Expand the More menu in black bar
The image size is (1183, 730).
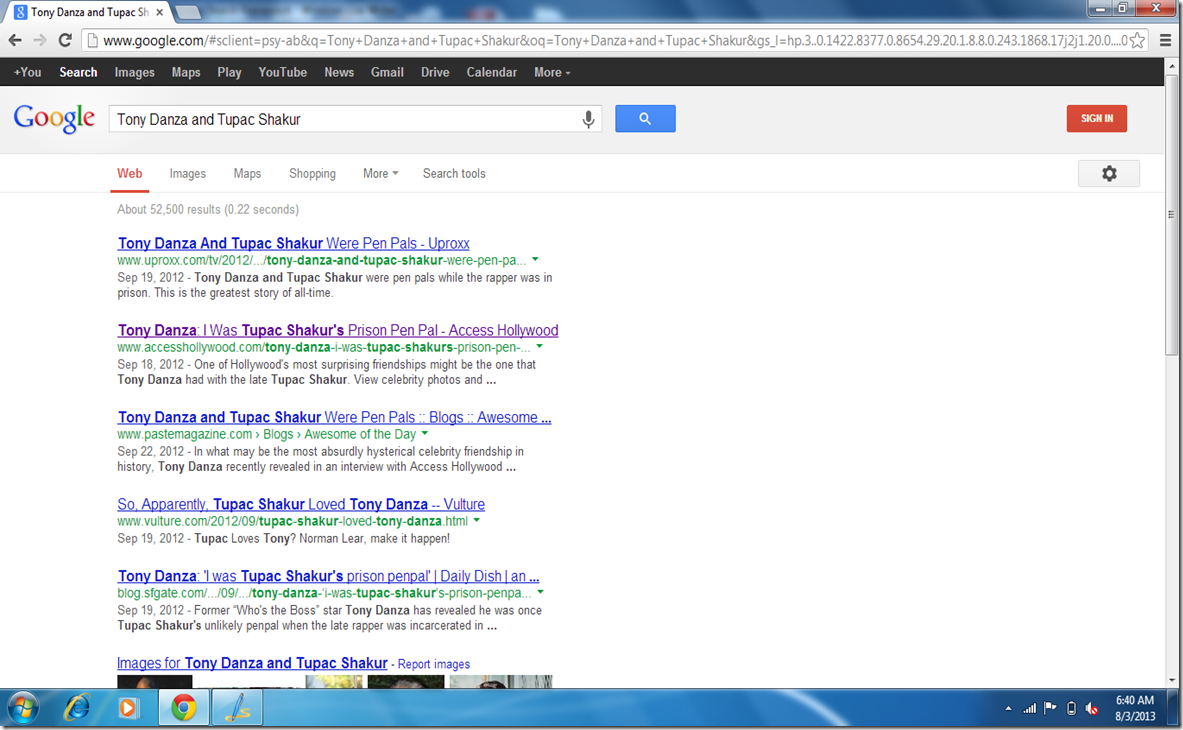552,72
